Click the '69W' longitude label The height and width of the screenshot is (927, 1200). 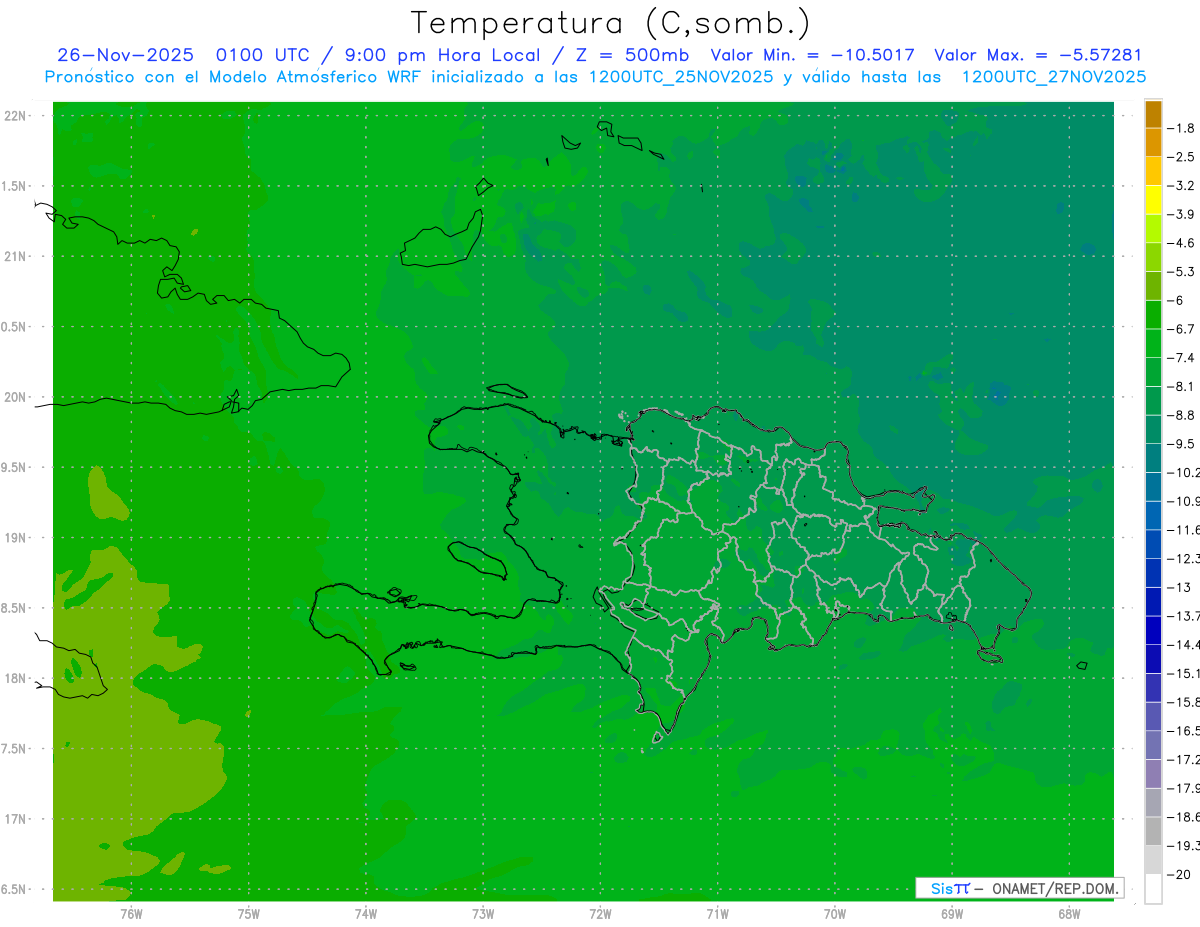coord(952,913)
